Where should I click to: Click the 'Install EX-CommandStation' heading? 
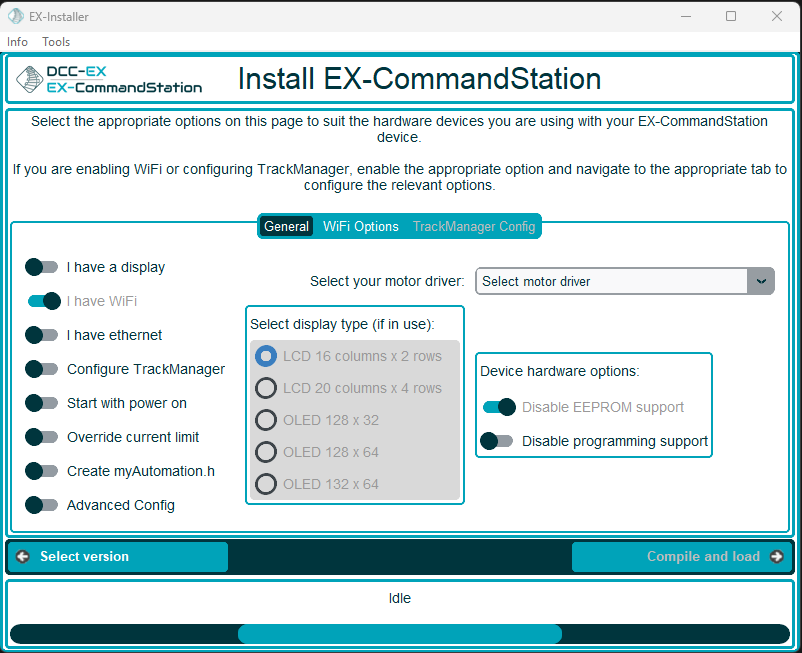pos(419,79)
